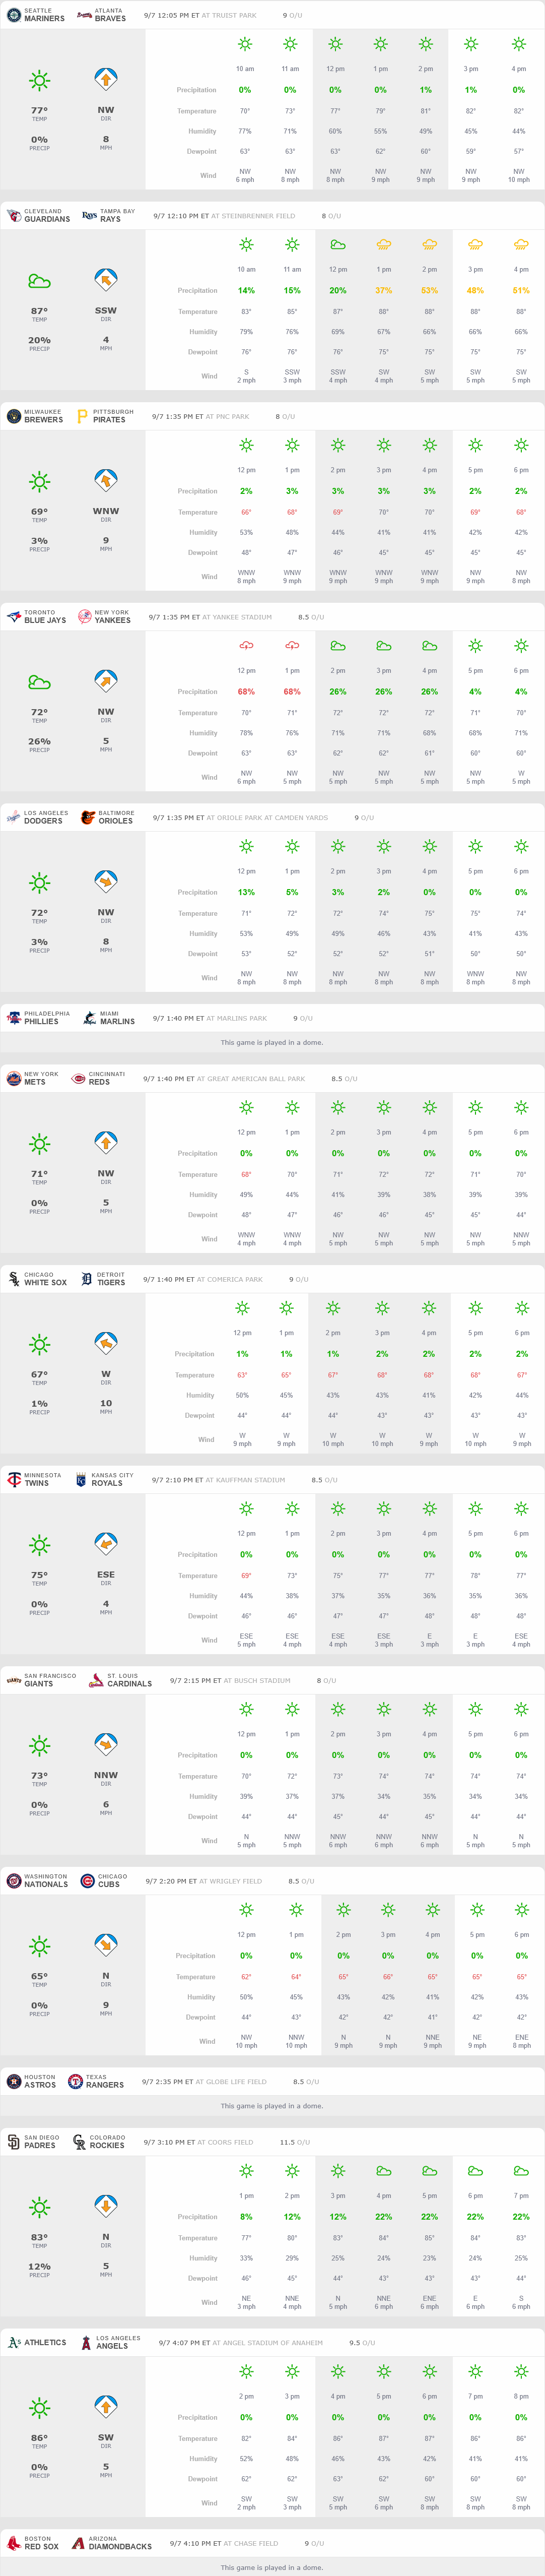
Task: Select the wind direction icon for Blue Jays–Yankees
Action: coord(106,681)
